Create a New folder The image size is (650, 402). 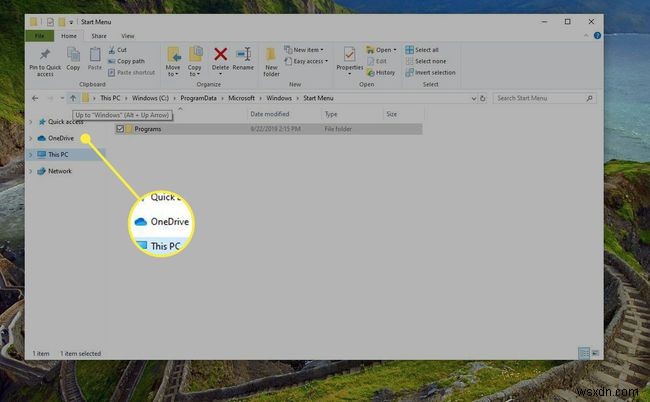272,62
